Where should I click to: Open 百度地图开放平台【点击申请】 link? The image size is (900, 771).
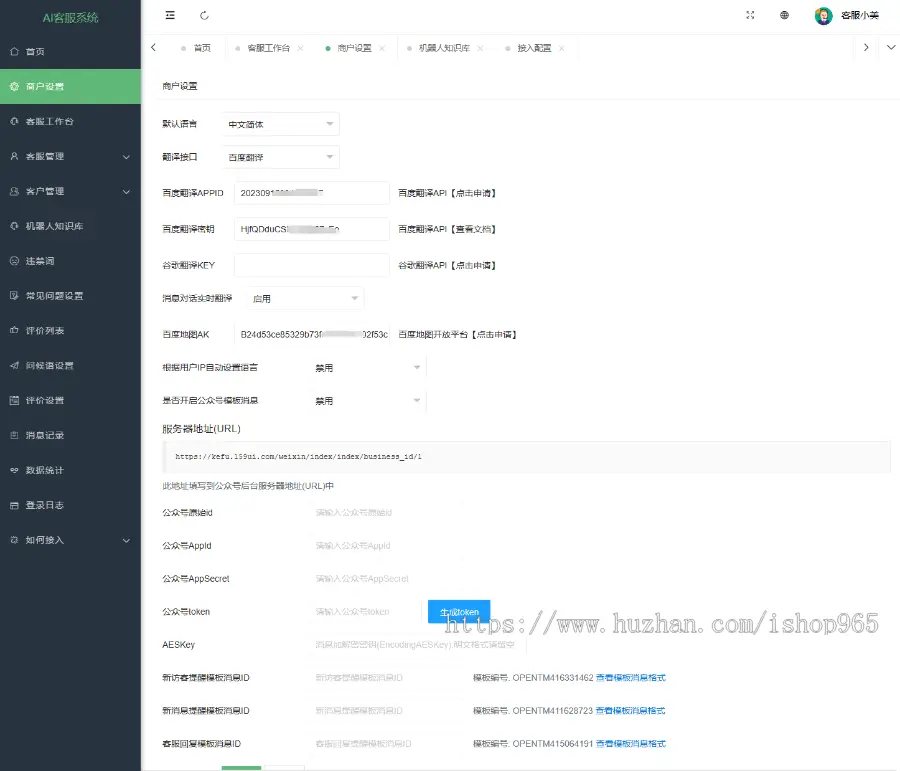(x=457, y=335)
